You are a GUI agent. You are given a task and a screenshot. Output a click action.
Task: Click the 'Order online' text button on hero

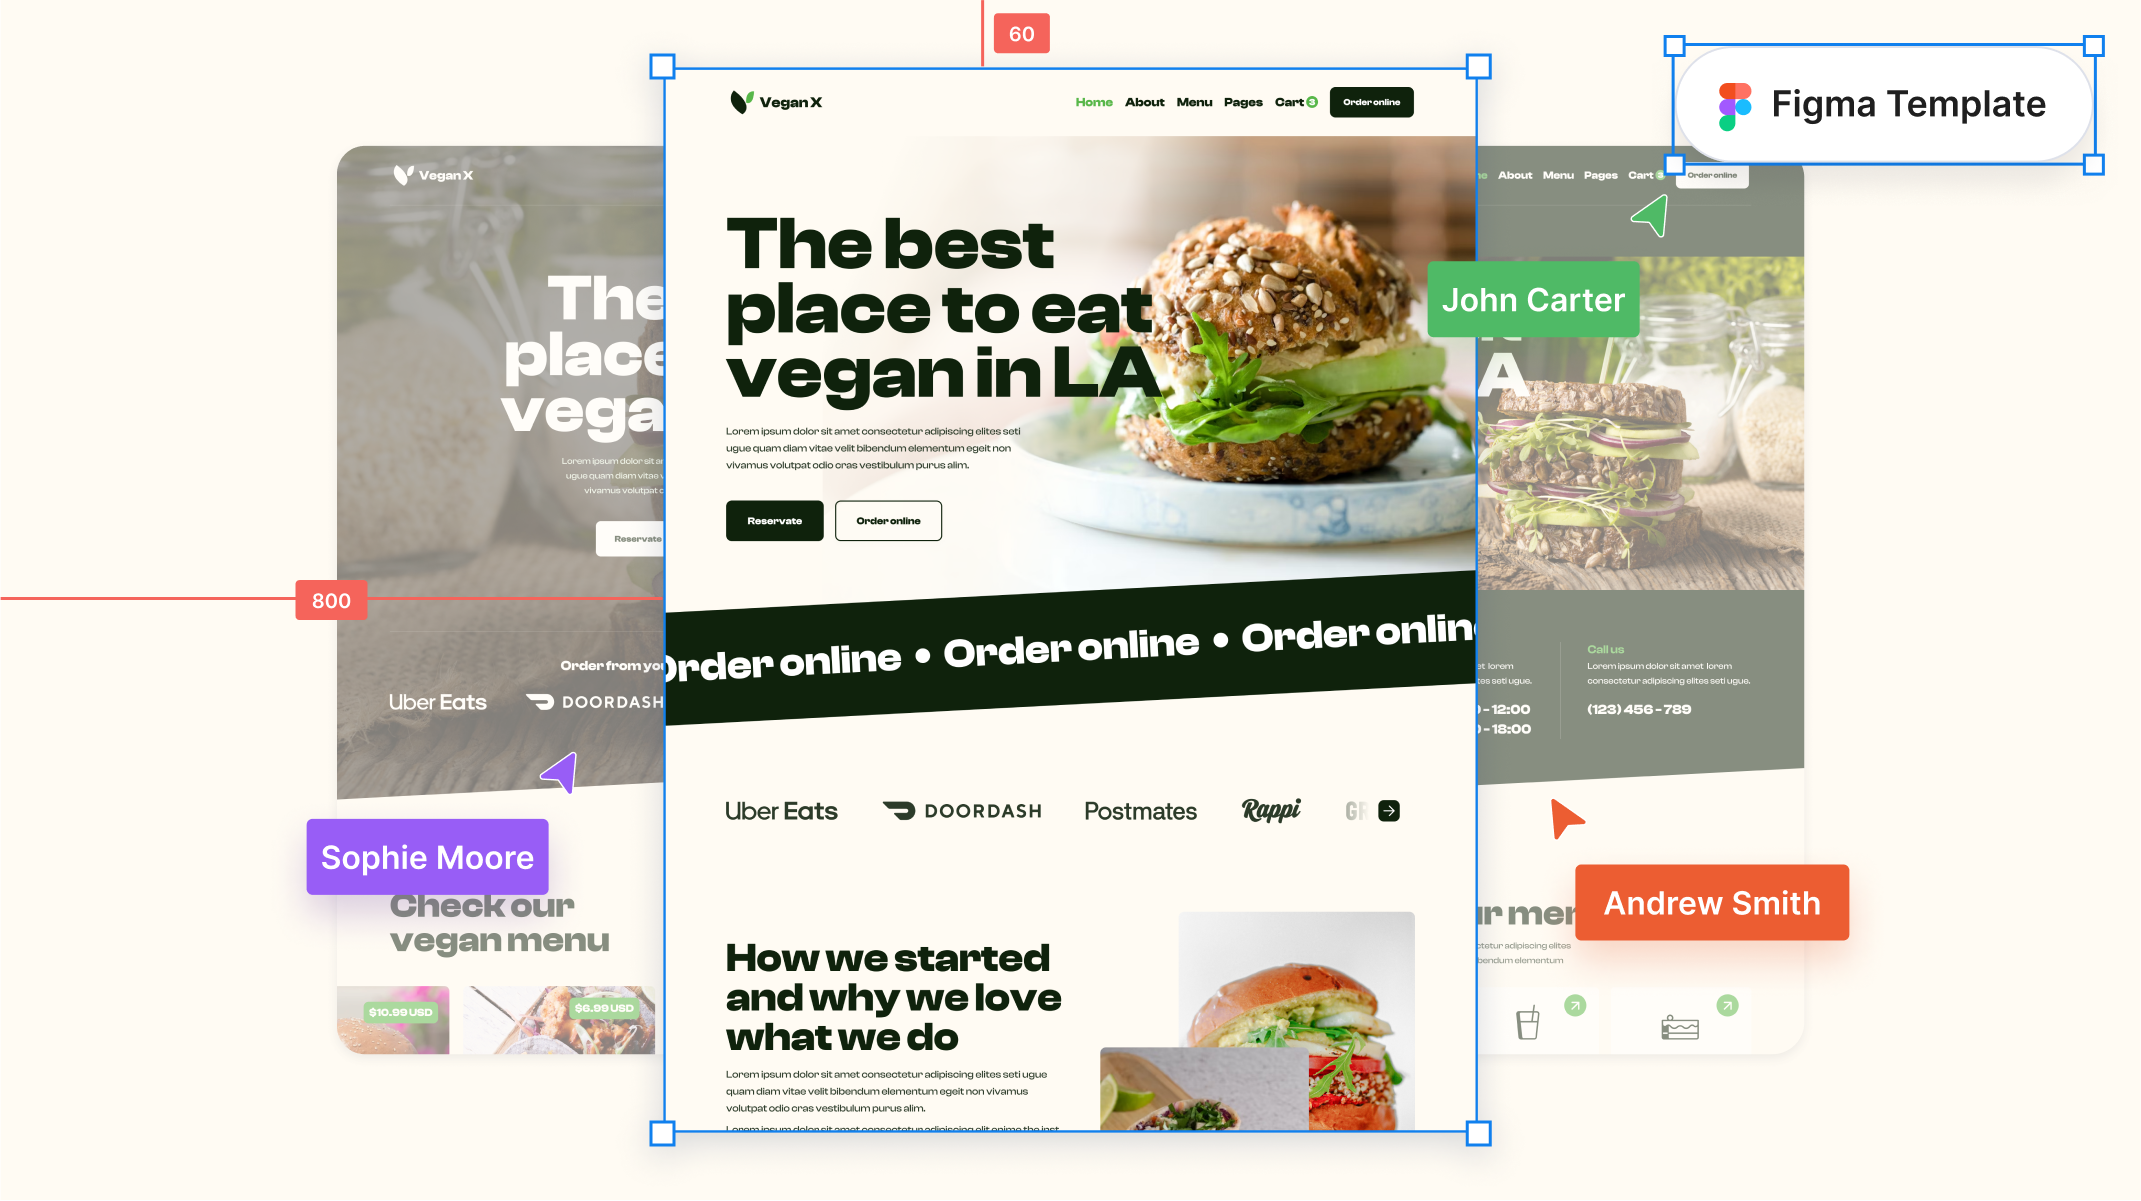[x=888, y=520]
